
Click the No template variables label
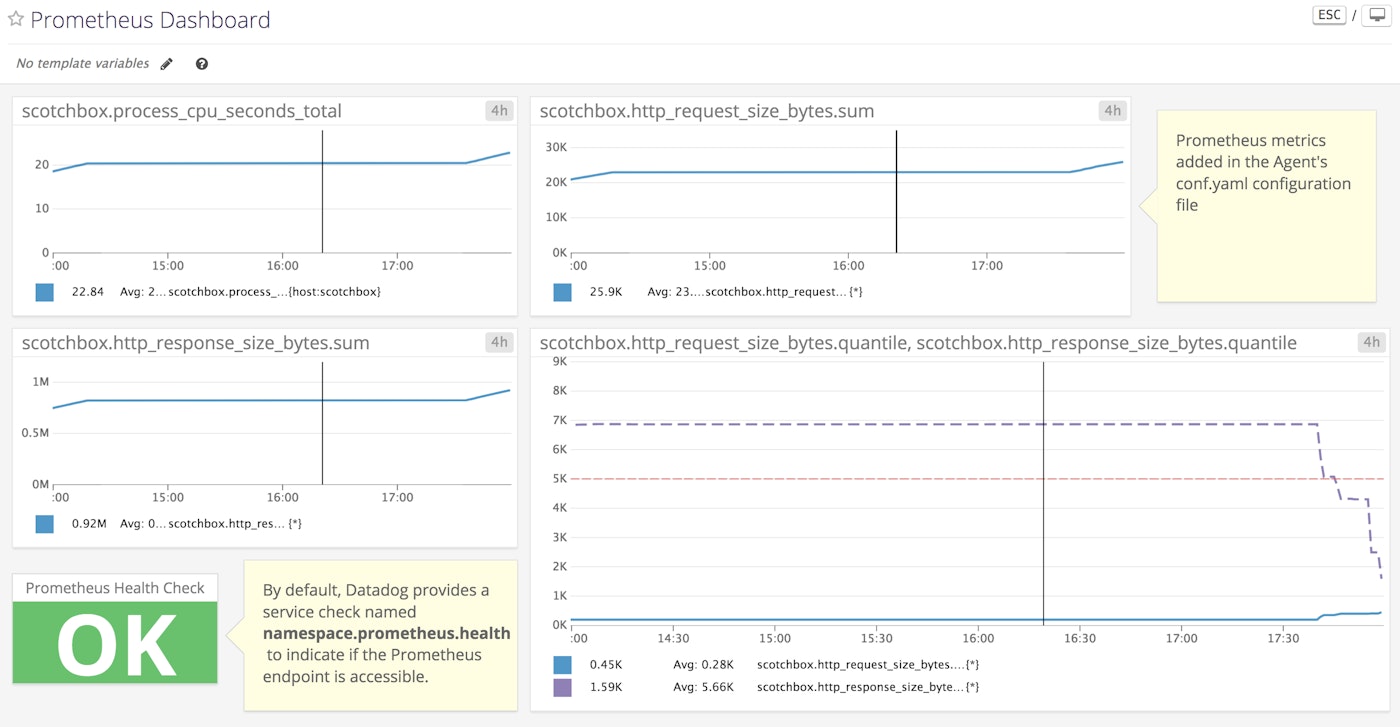pyautogui.click(x=83, y=63)
